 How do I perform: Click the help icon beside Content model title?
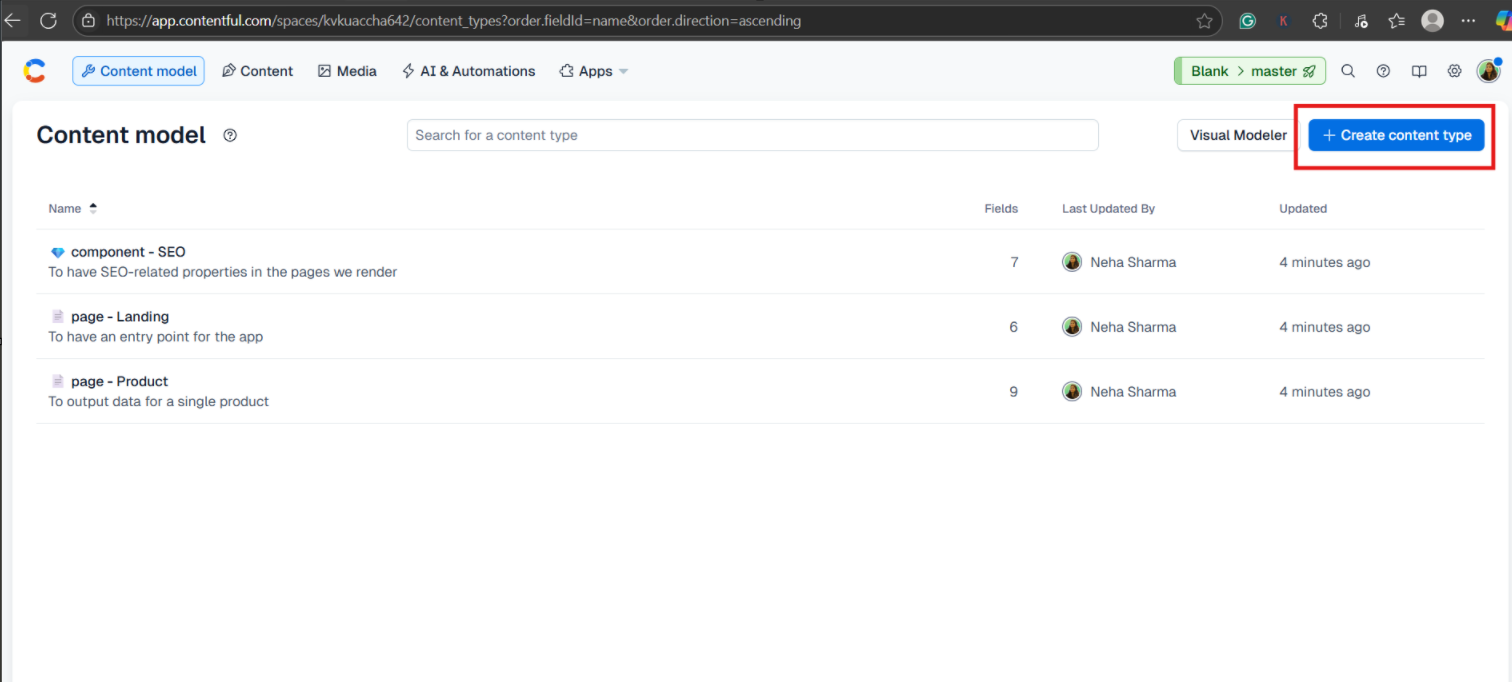[x=230, y=135]
